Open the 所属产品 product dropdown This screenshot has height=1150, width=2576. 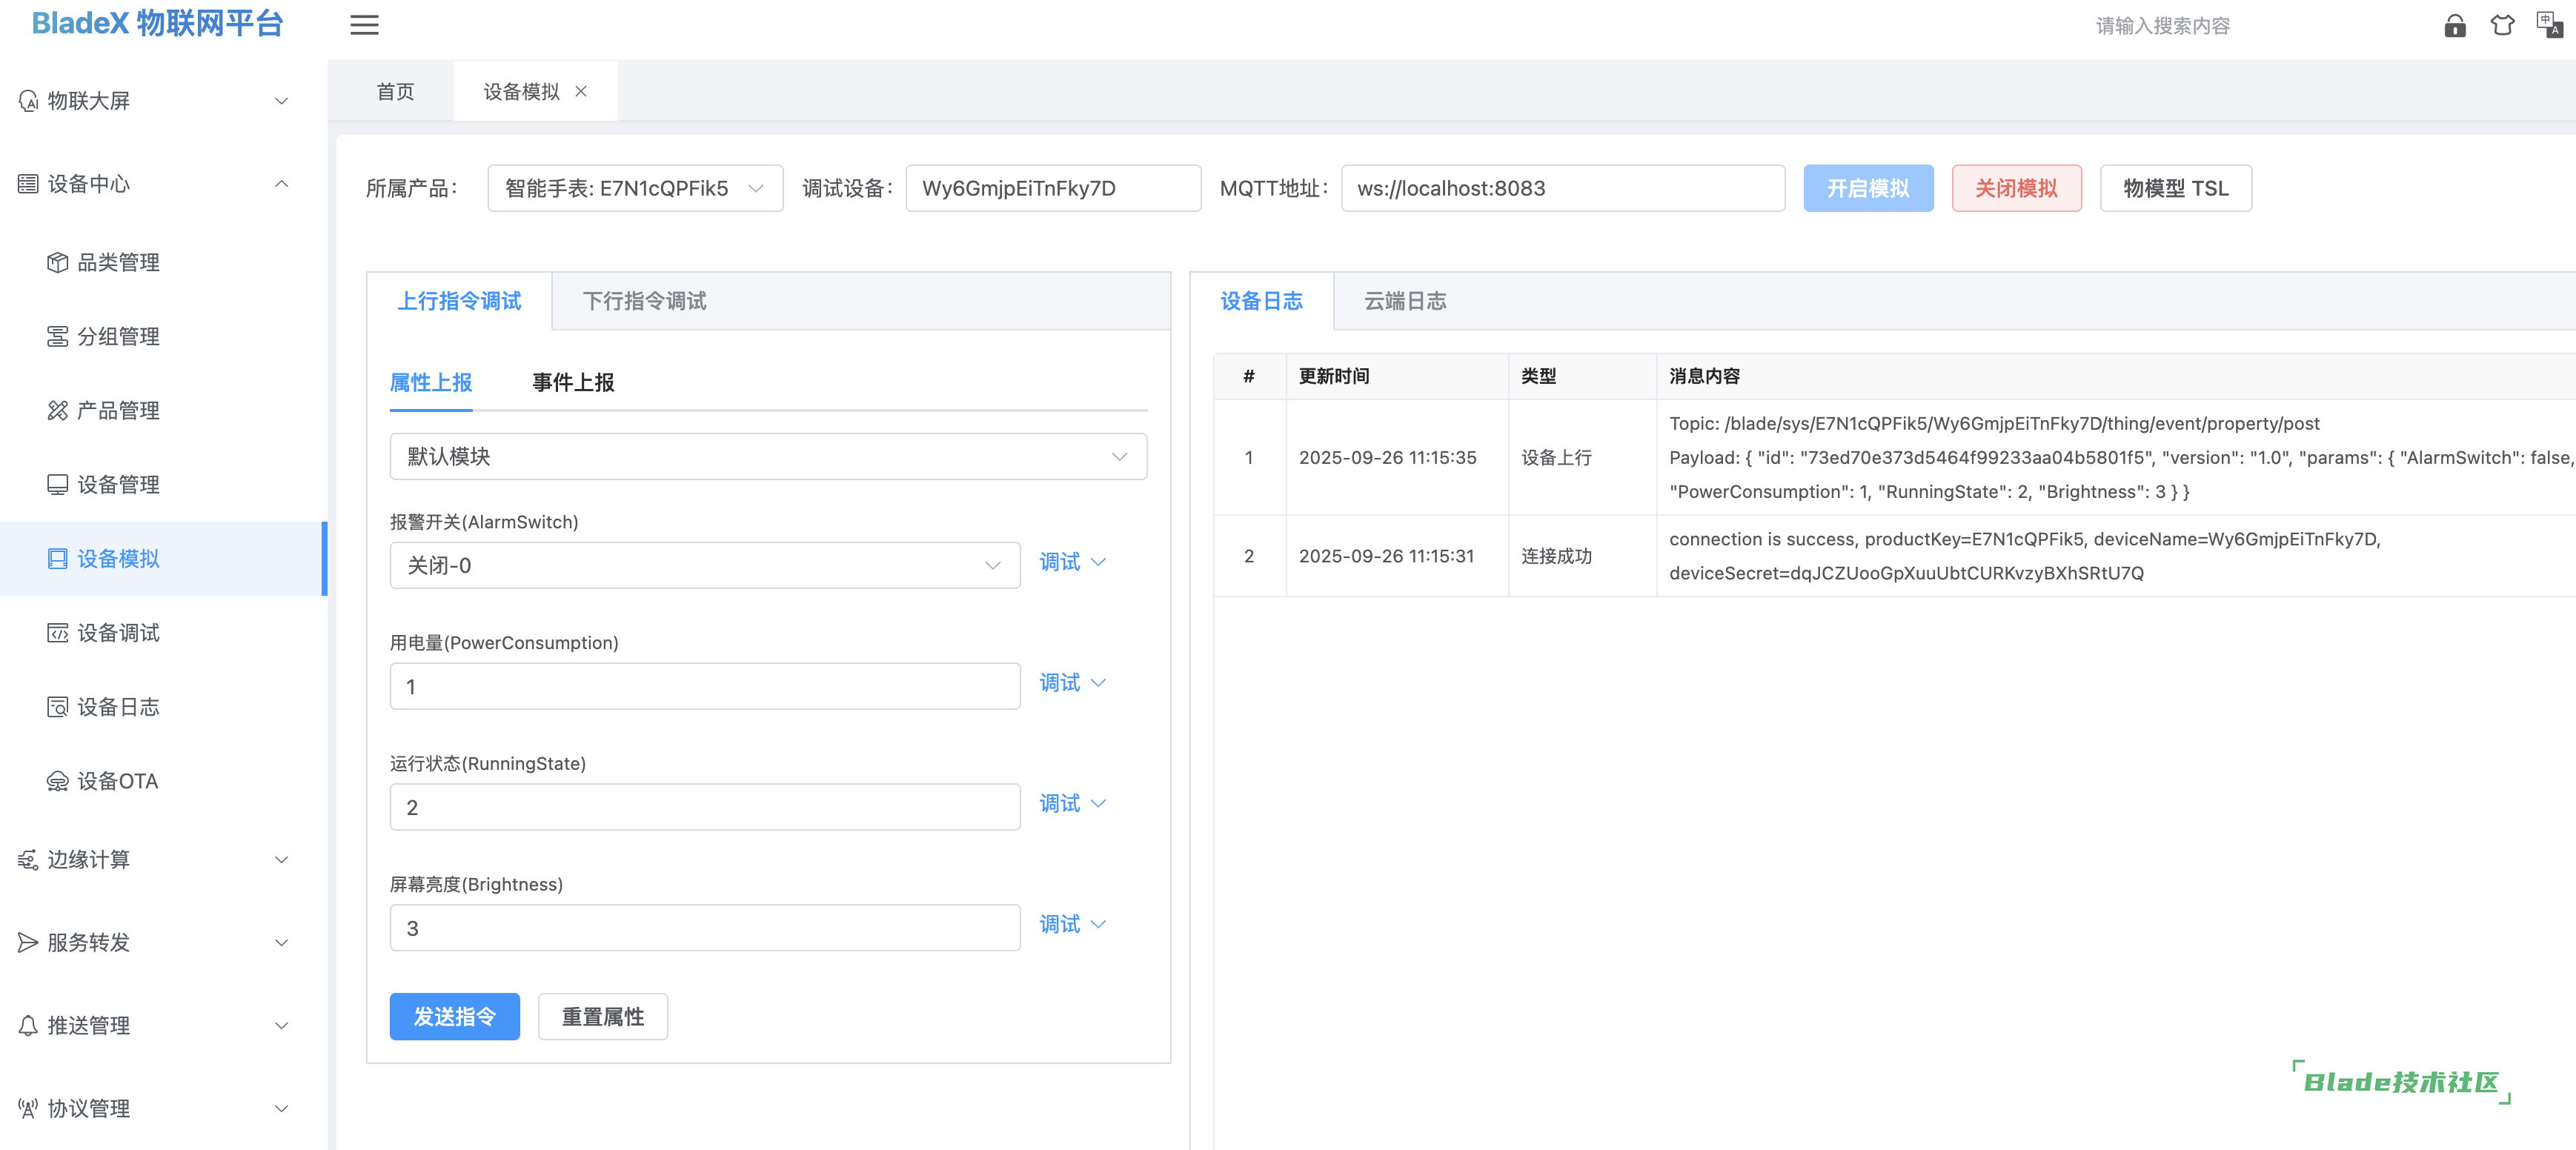pyautogui.click(x=635, y=188)
